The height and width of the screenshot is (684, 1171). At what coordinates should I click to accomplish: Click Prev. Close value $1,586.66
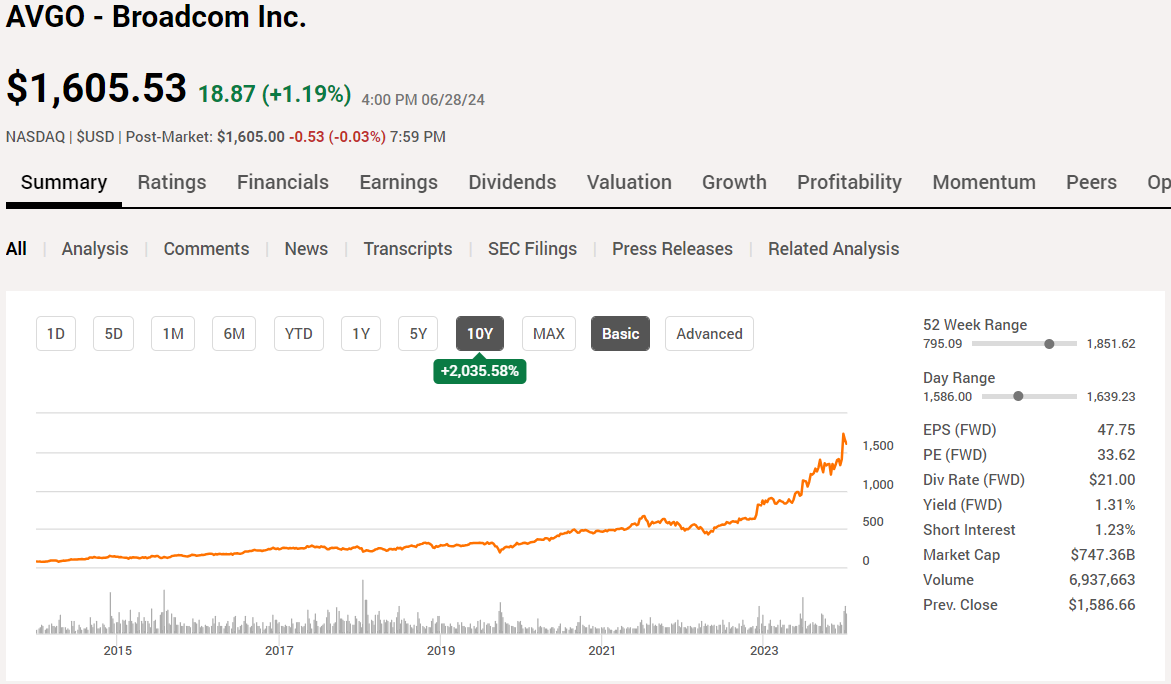coord(1102,605)
